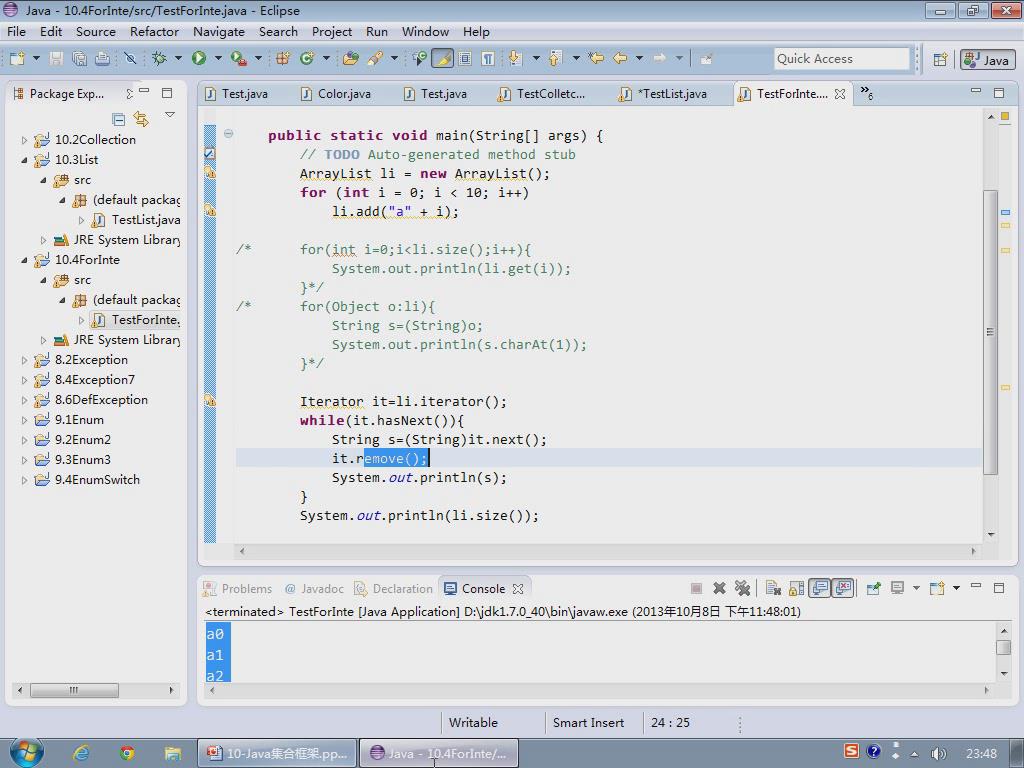Click the New Java Package icon
1024x768 pixels.
click(283, 59)
